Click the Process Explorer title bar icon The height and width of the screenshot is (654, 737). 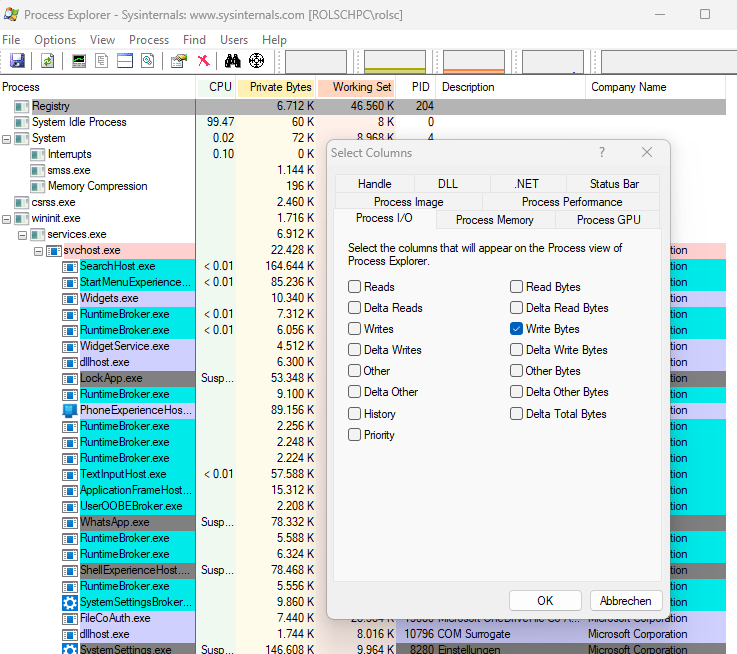[11, 15]
